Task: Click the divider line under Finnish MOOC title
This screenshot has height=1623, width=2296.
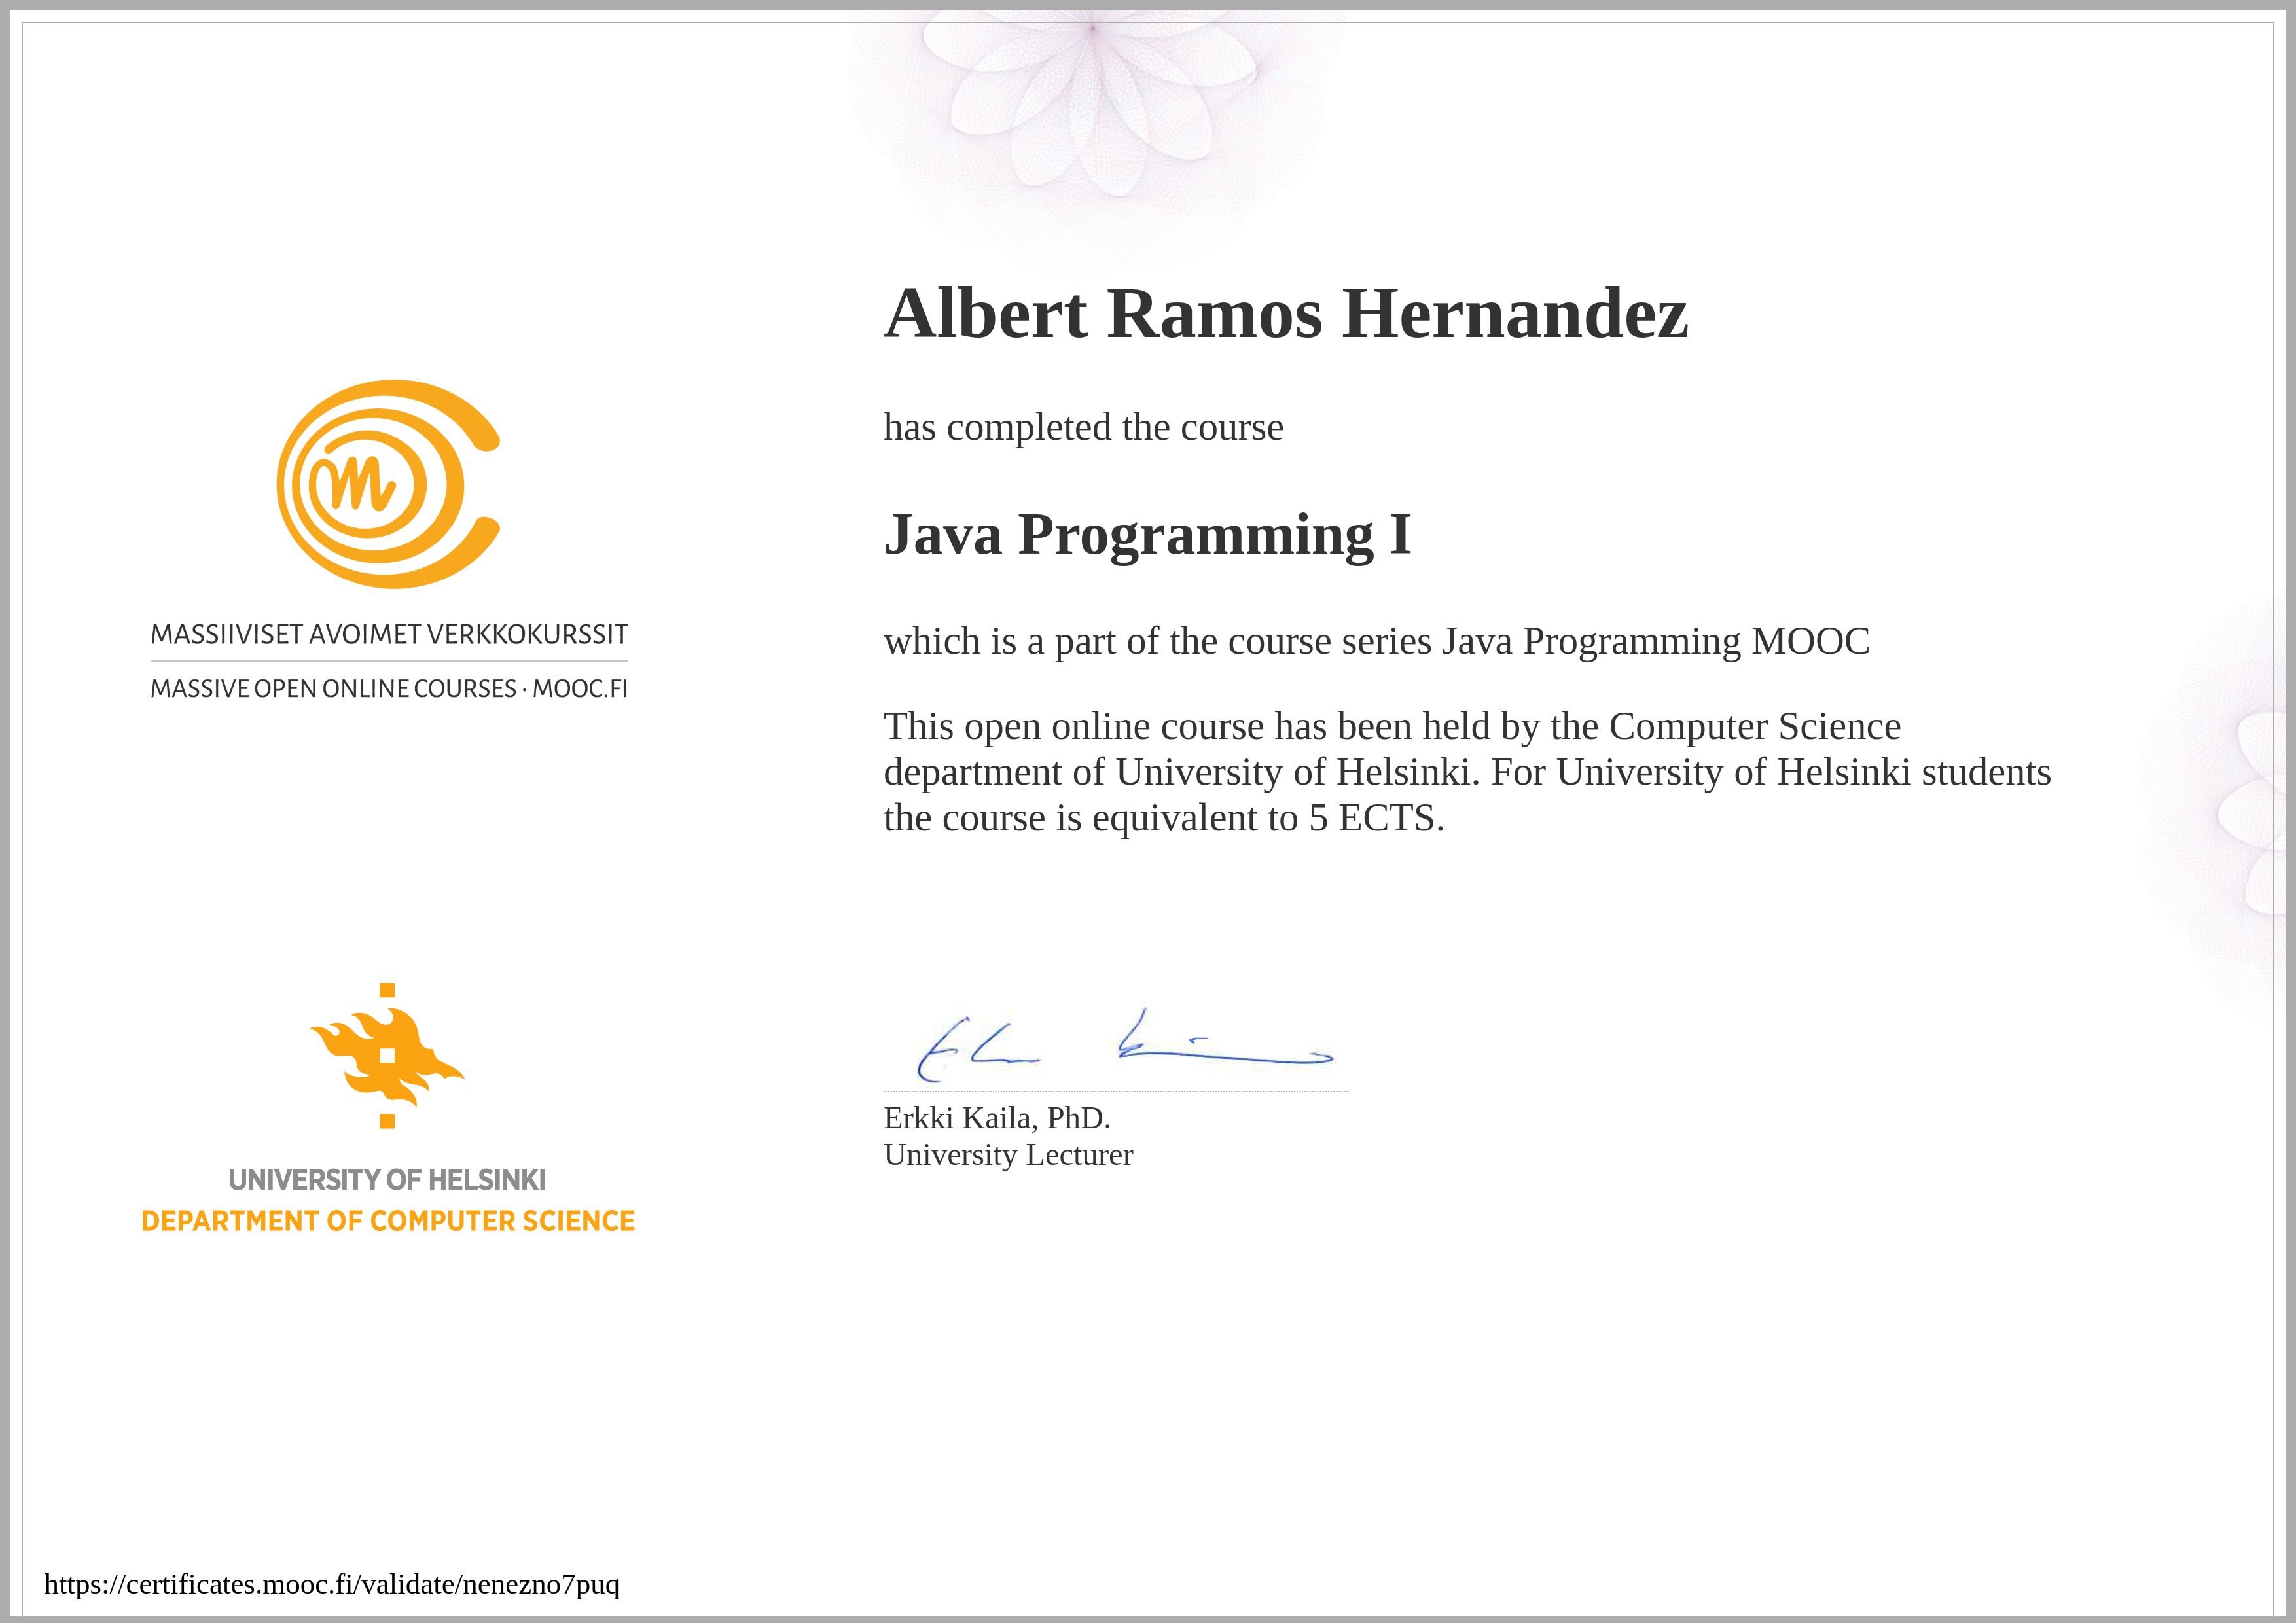Action: 389,661
